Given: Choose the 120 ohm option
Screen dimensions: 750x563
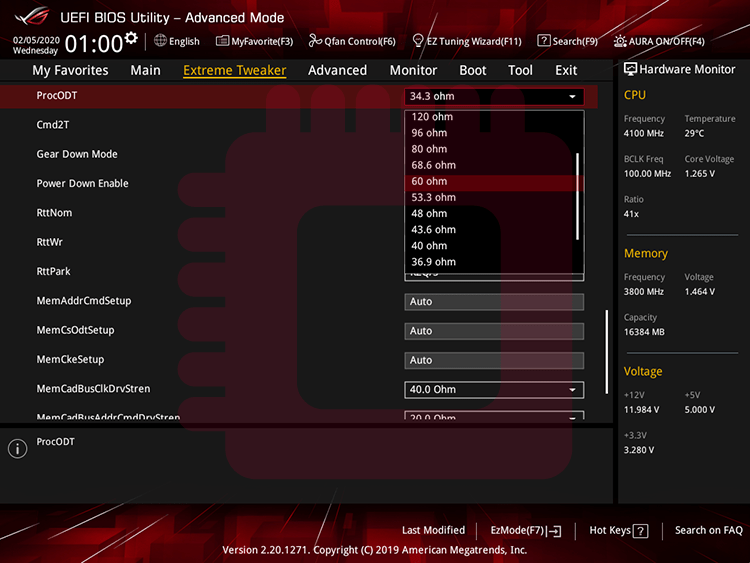Looking at the screenshot, I should tap(432, 117).
